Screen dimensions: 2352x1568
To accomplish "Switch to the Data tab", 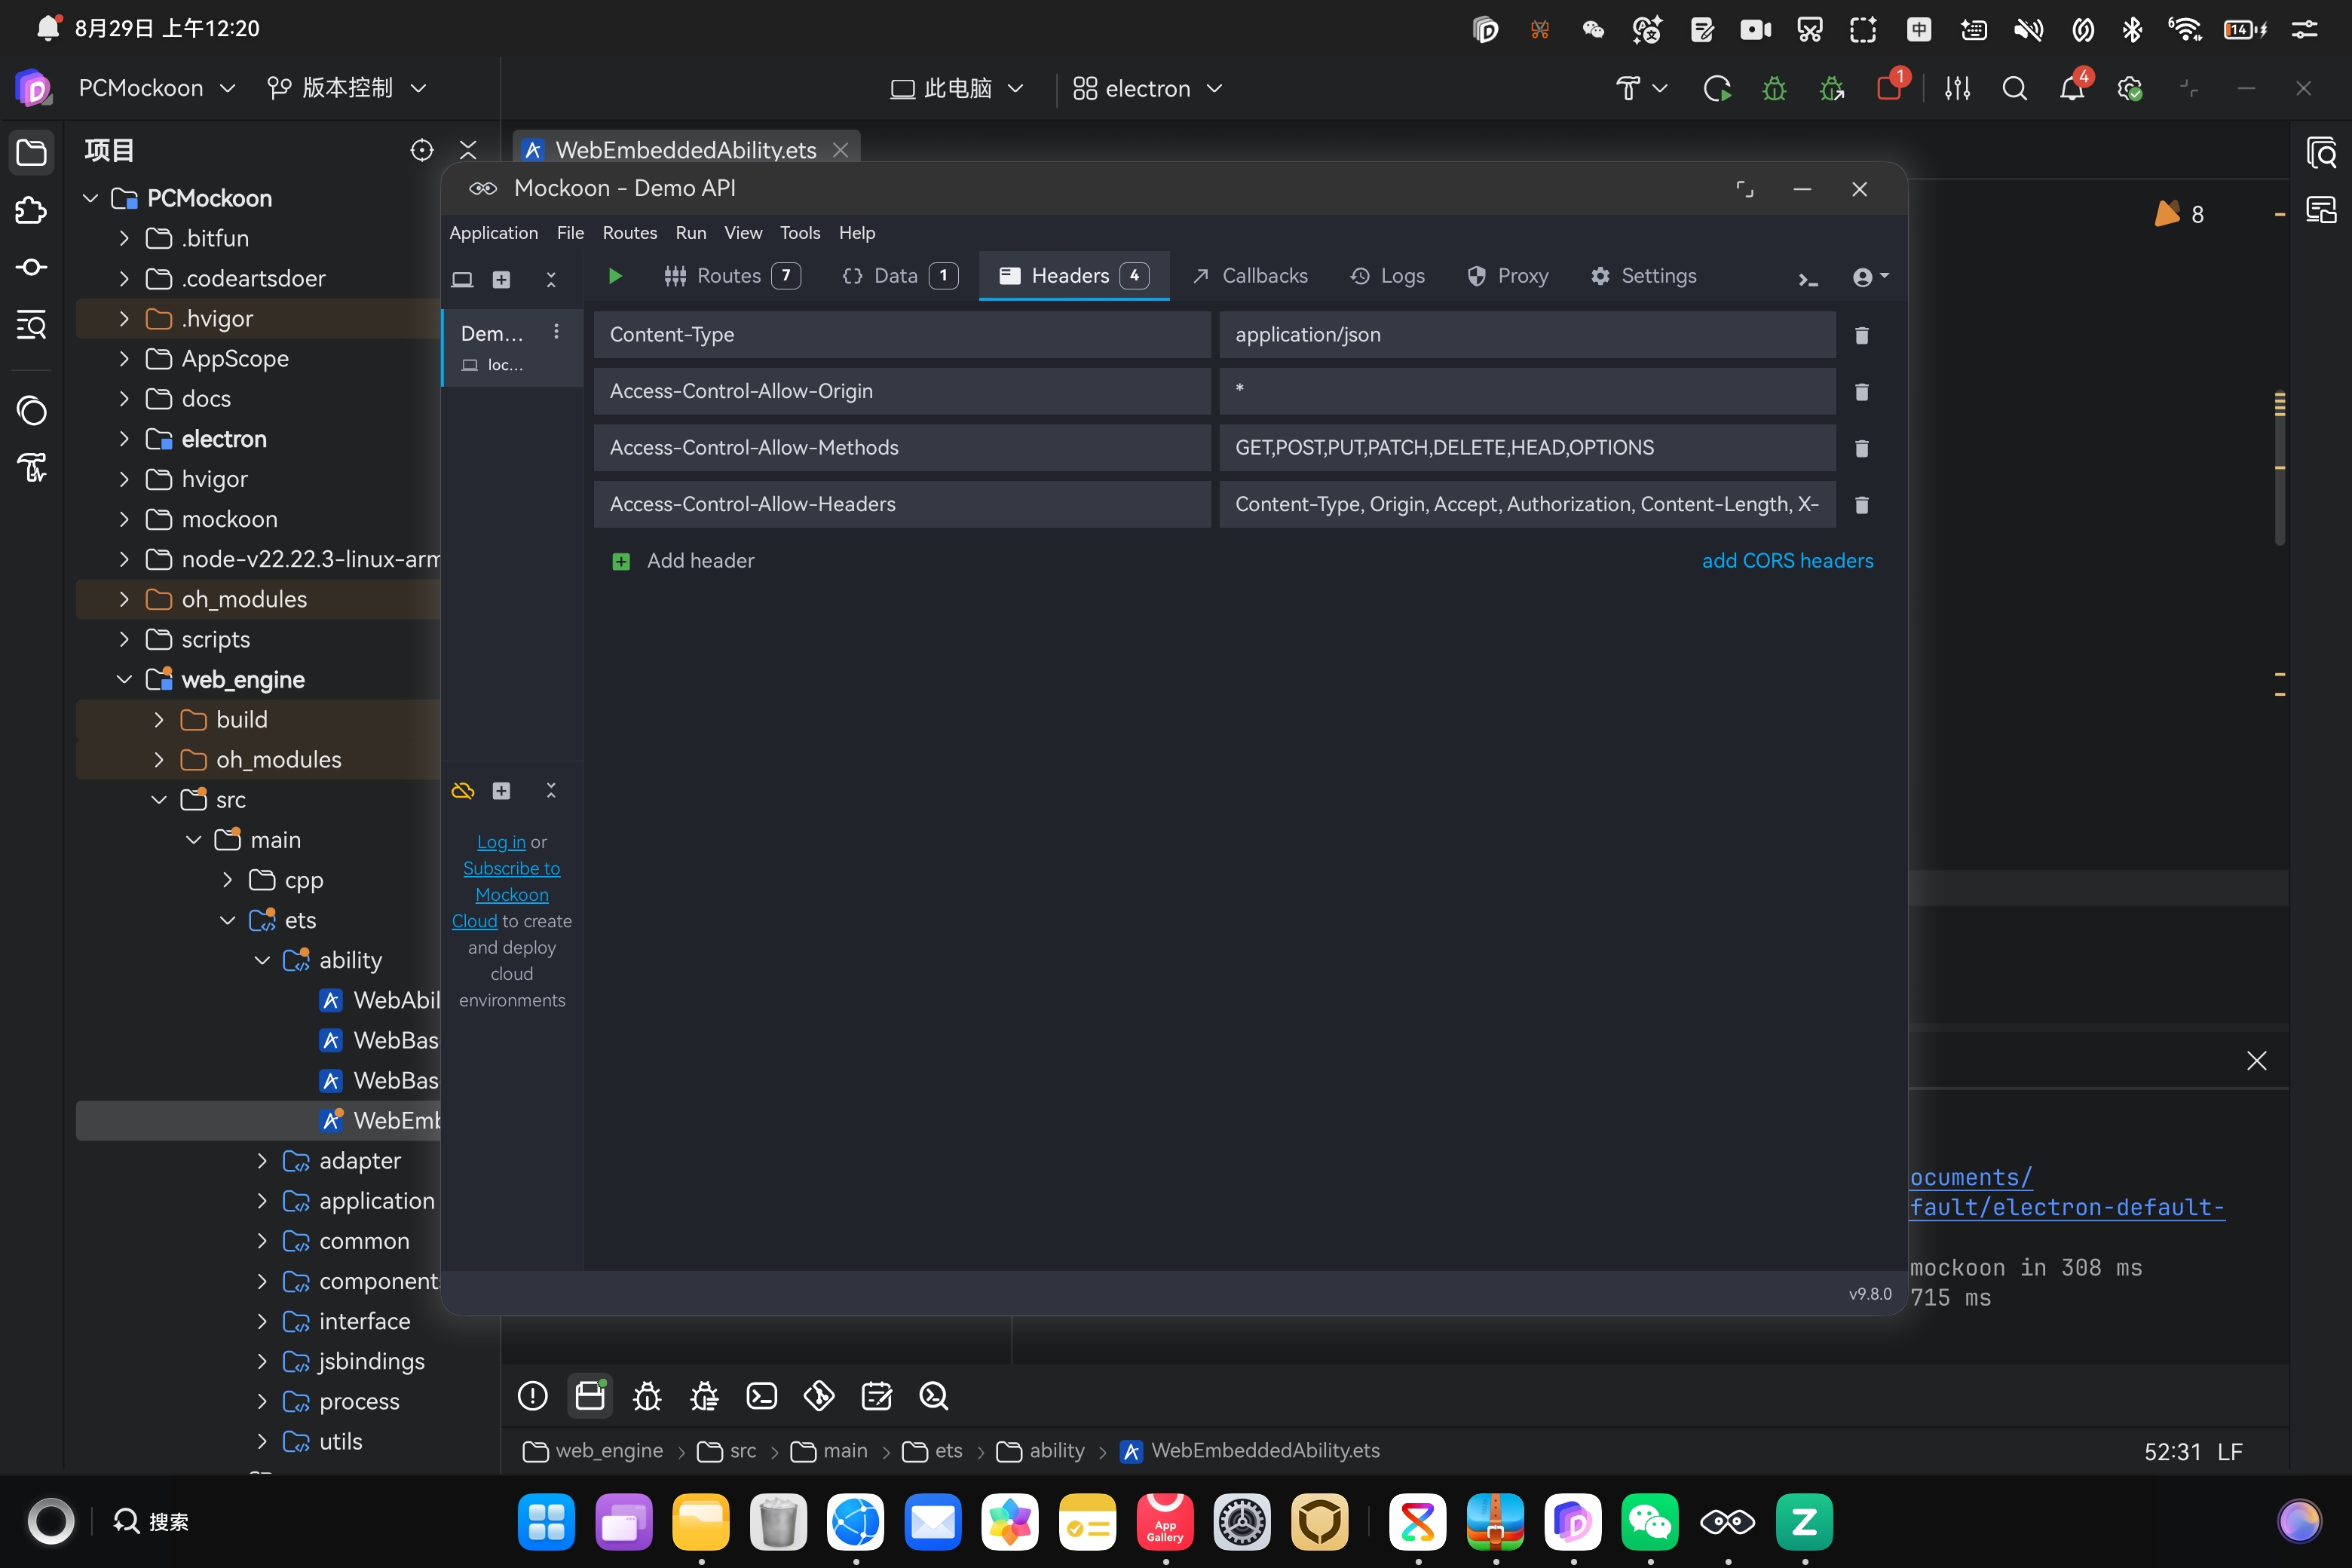I will (900, 276).
